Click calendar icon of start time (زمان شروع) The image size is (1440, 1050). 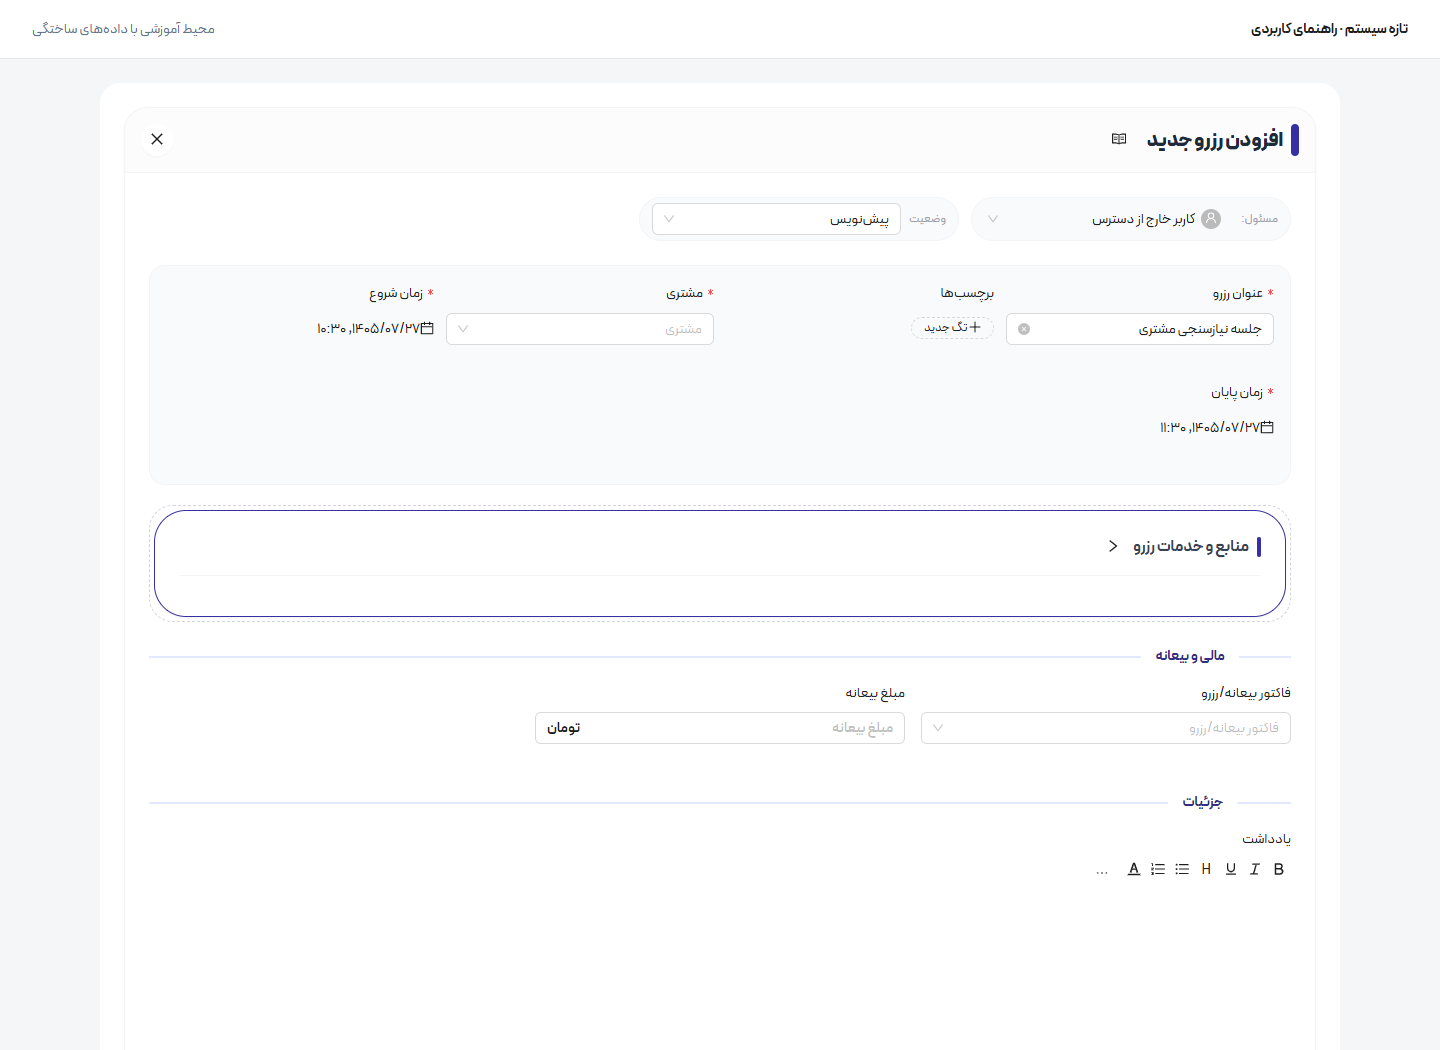coord(428,328)
